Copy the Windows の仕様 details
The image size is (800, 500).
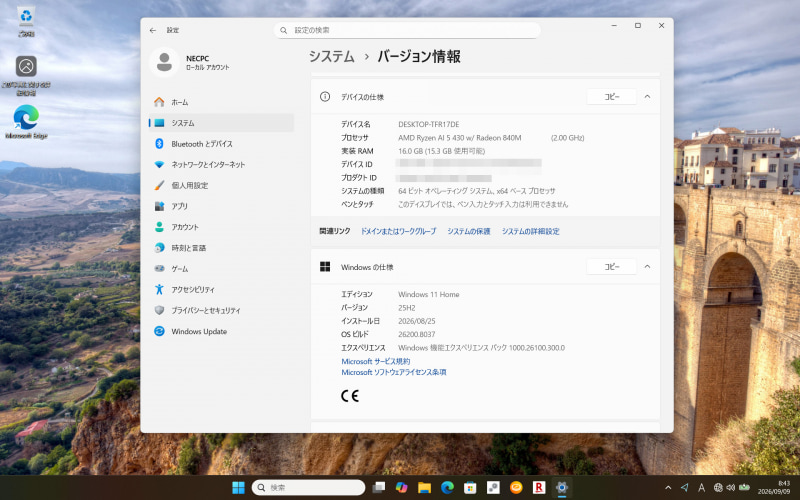[611, 267]
